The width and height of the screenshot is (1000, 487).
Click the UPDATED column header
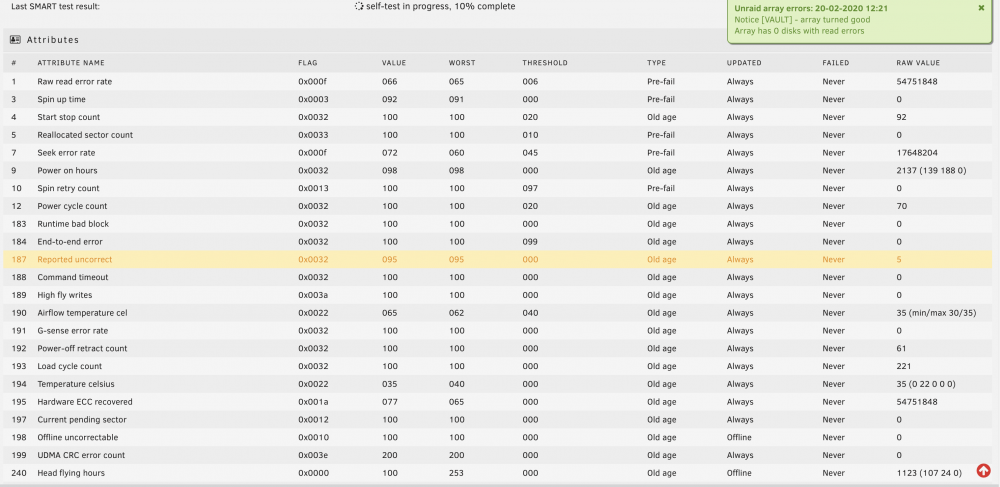pos(744,63)
